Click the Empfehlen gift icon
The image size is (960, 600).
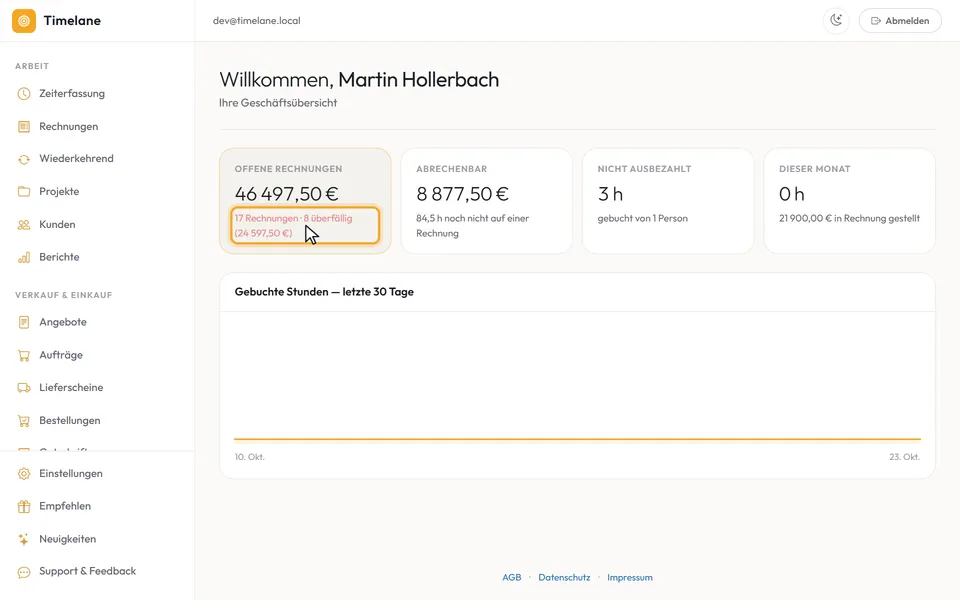(24, 506)
